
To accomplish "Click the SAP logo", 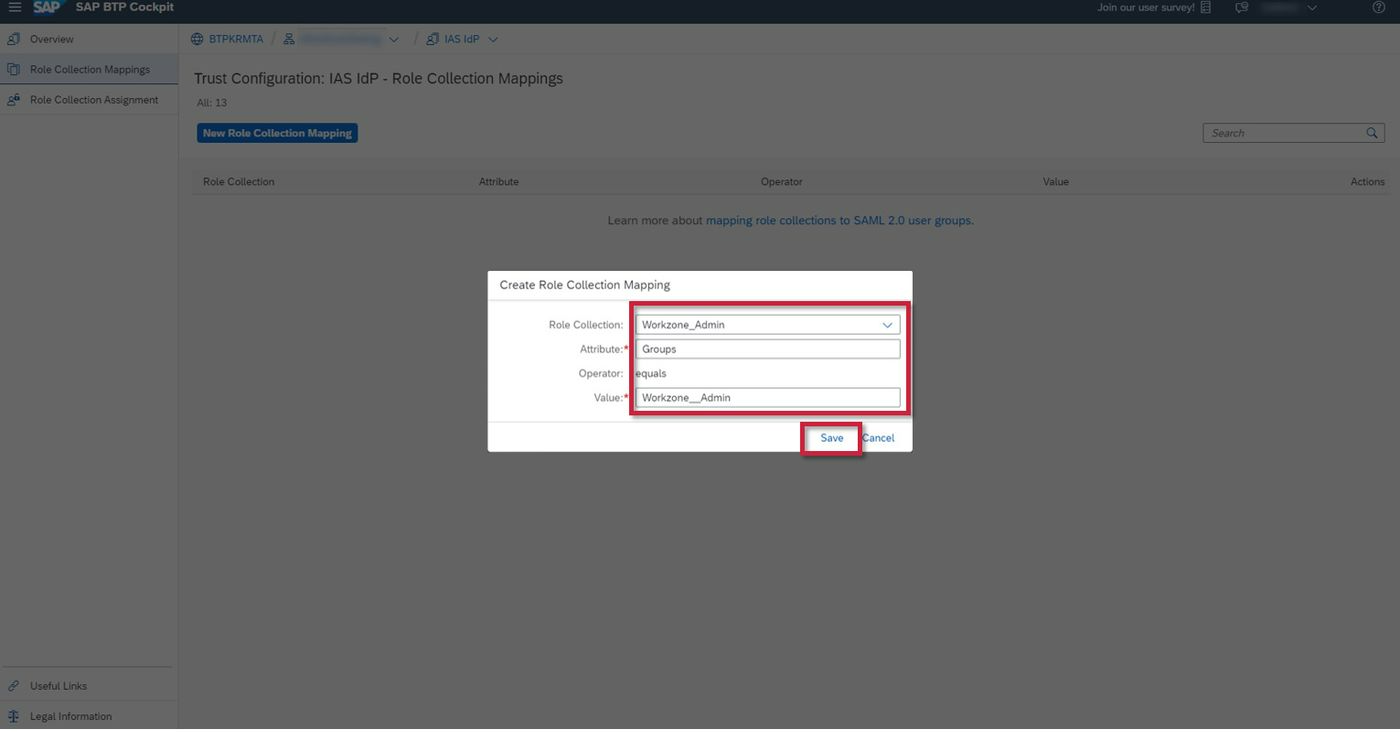I will [47, 7].
